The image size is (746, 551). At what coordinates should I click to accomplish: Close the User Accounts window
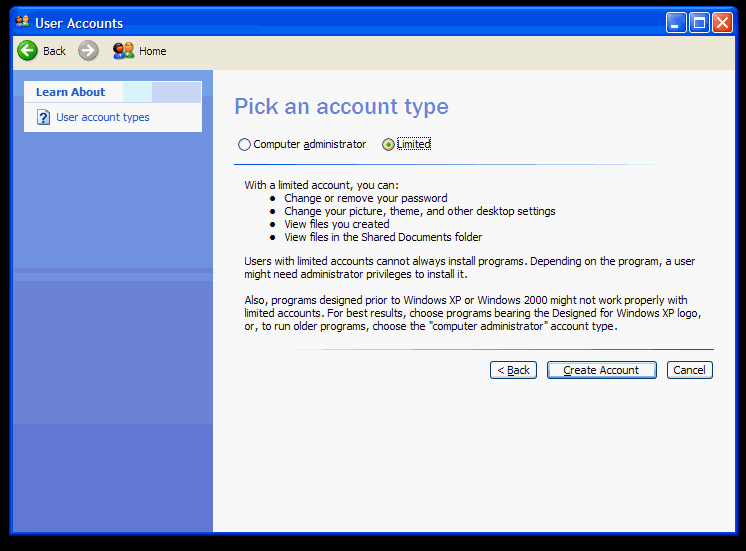pos(722,22)
